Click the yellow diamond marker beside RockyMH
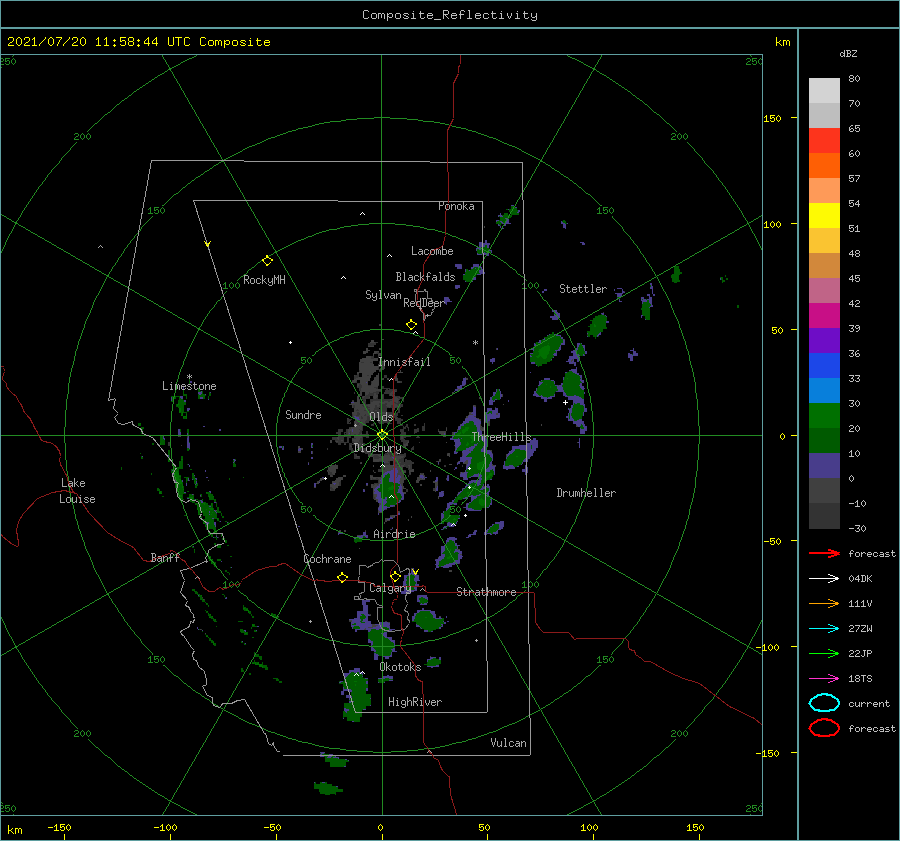 [267, 261]
